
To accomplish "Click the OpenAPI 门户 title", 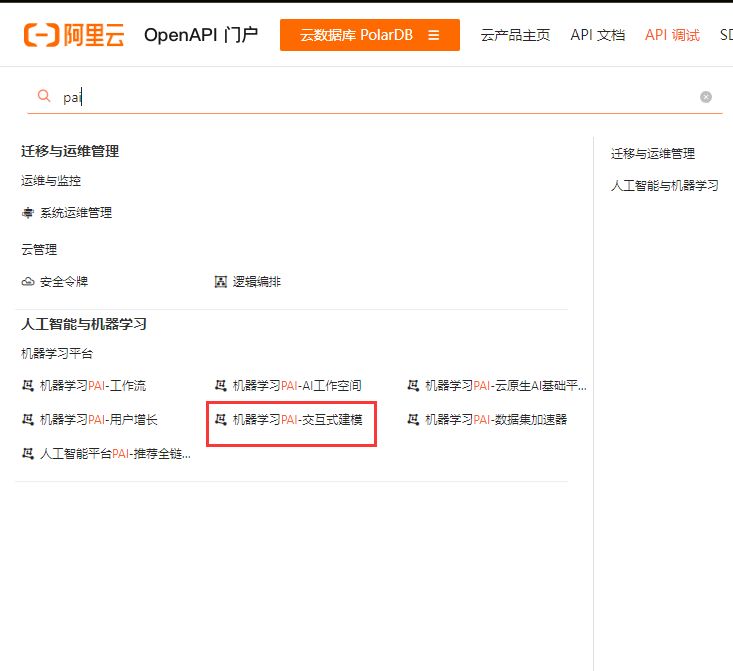I will [201, 35].
